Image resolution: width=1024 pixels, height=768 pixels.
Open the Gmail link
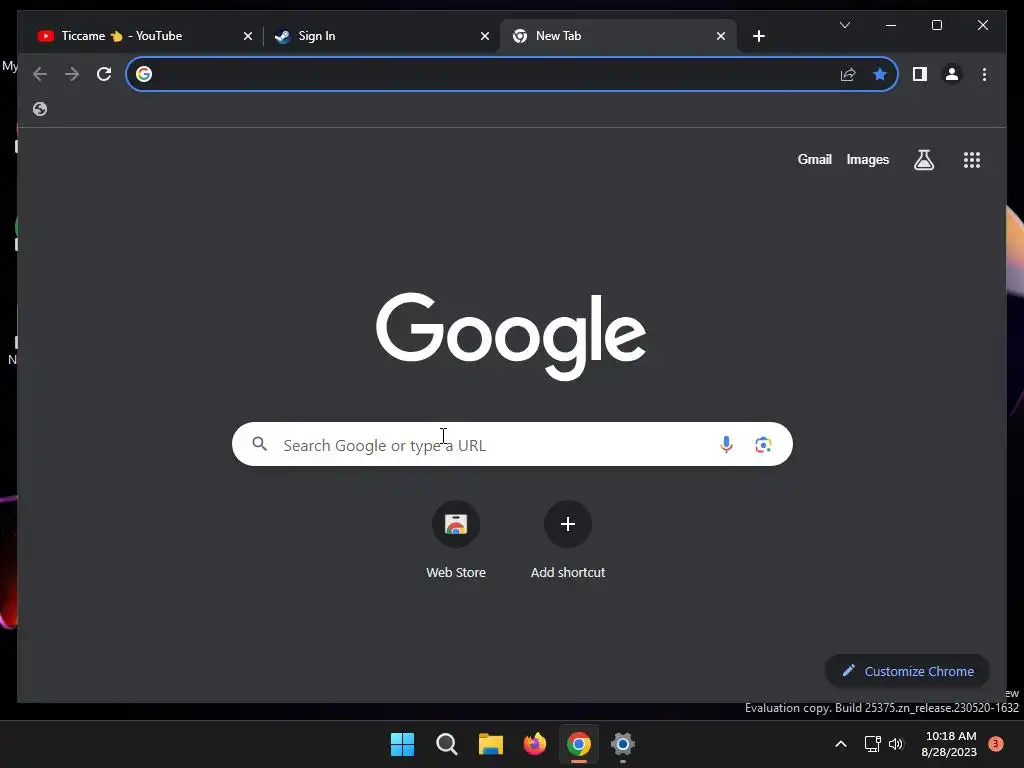click(814, 159)
